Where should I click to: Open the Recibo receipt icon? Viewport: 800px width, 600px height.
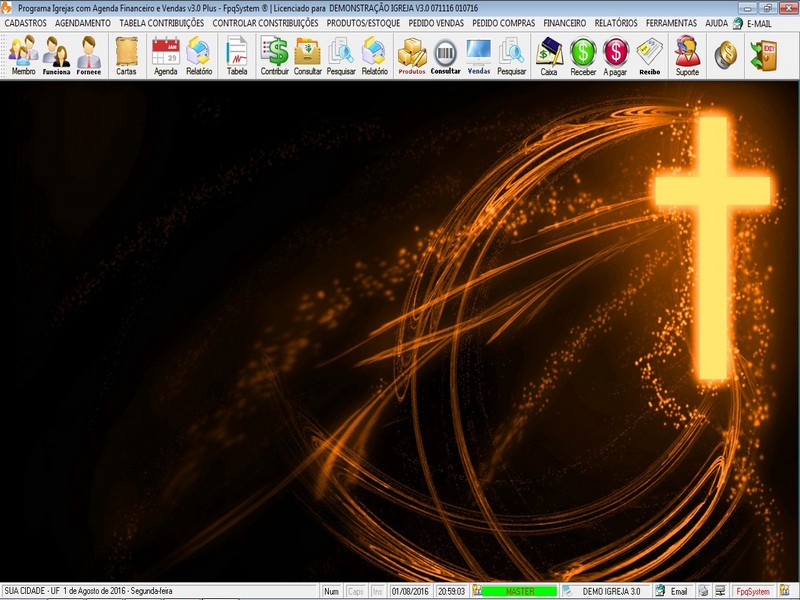coord(649,56)
